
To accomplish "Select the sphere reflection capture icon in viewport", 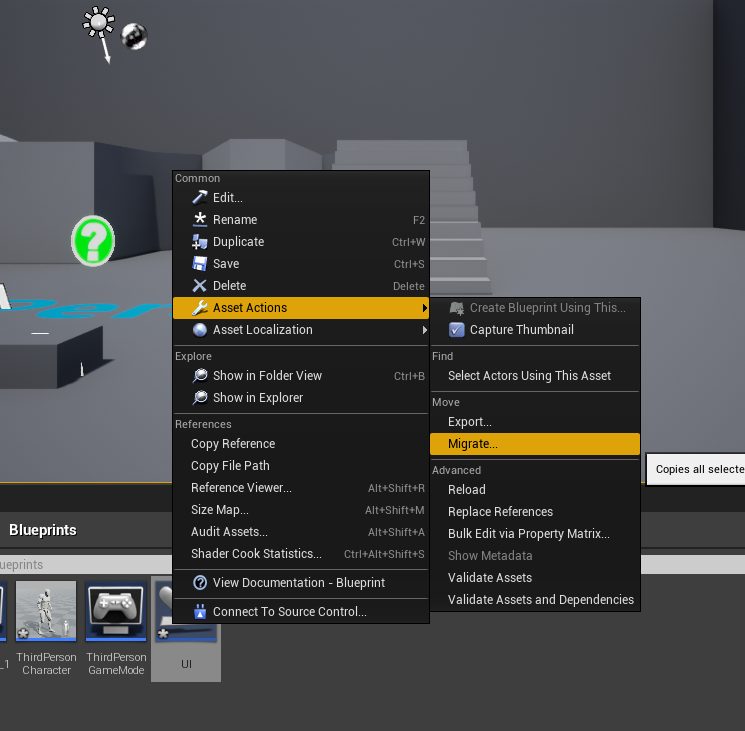I will pos(134,36).
